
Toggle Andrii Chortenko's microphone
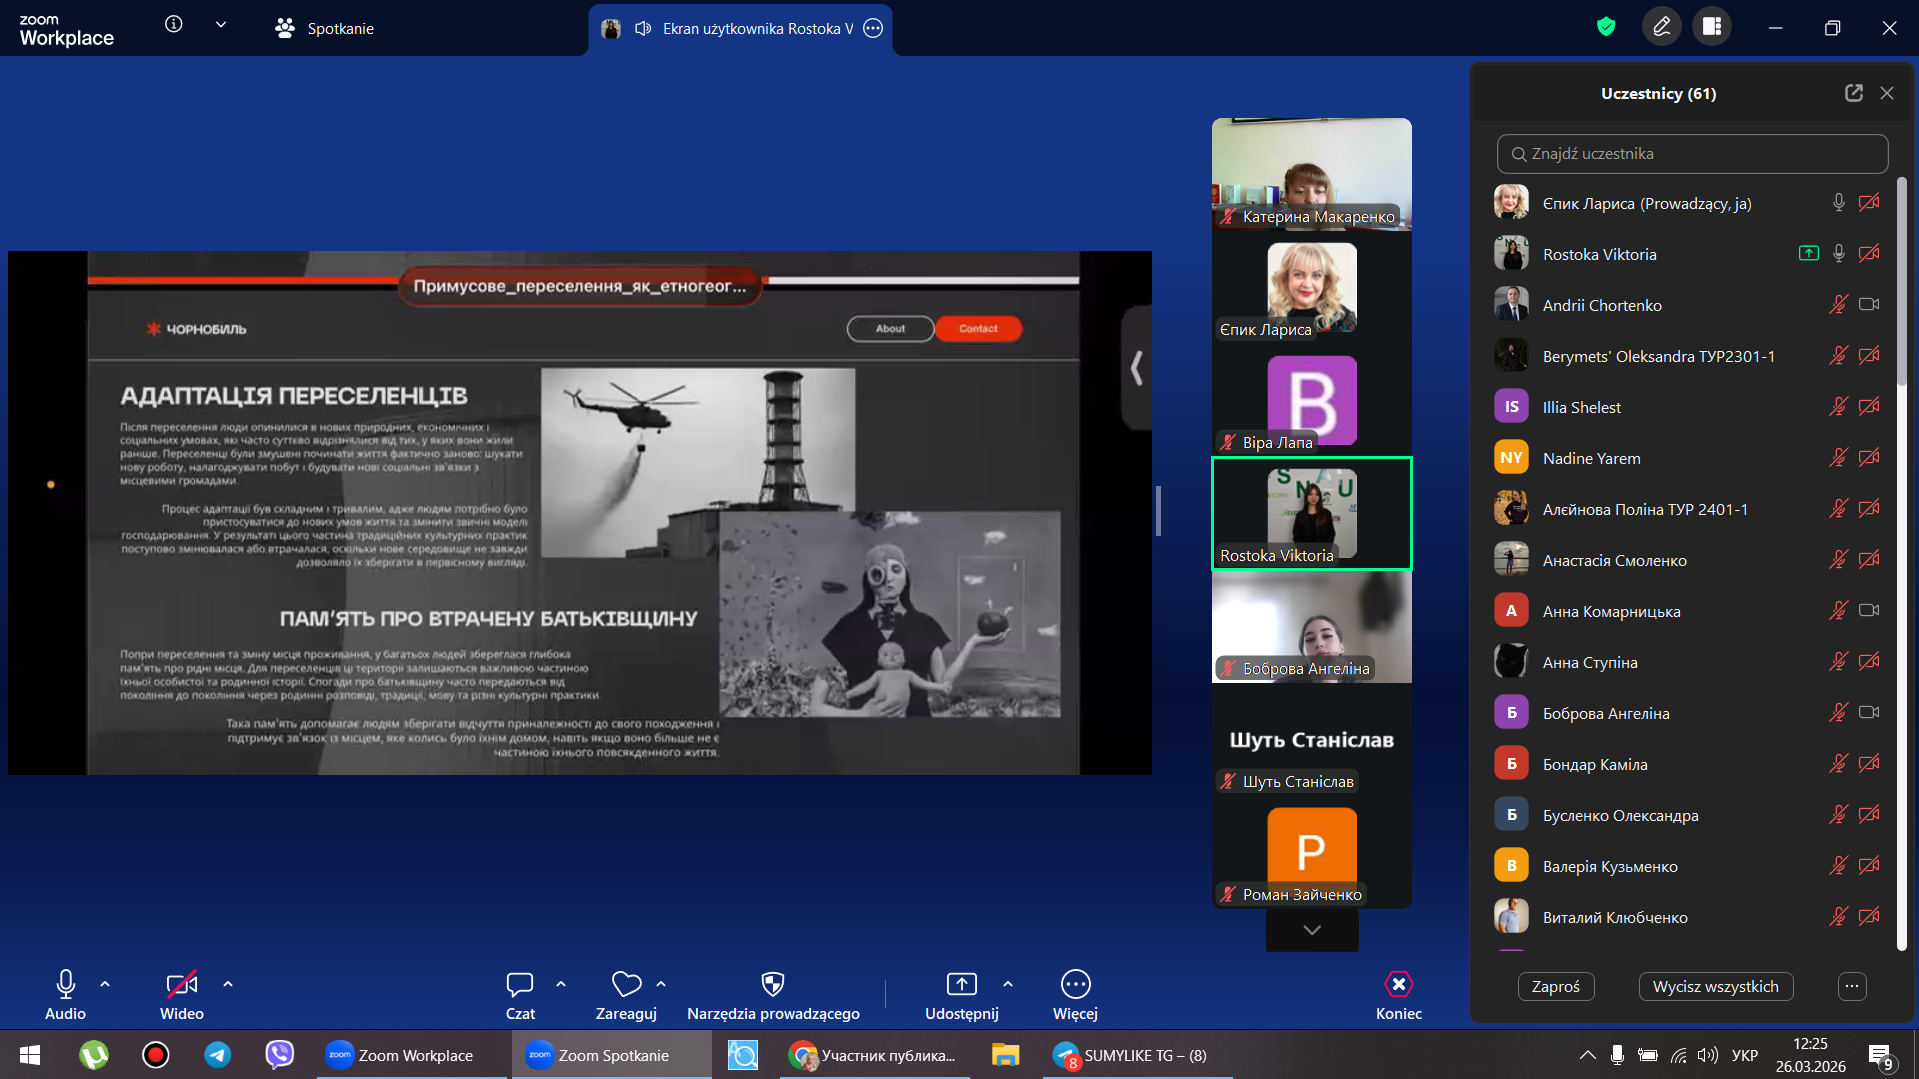click(1838, 305)
